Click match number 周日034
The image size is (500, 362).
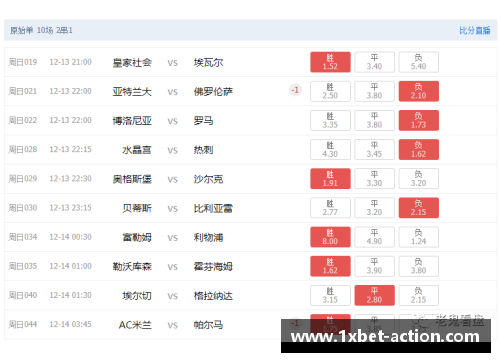pos(23,237)
